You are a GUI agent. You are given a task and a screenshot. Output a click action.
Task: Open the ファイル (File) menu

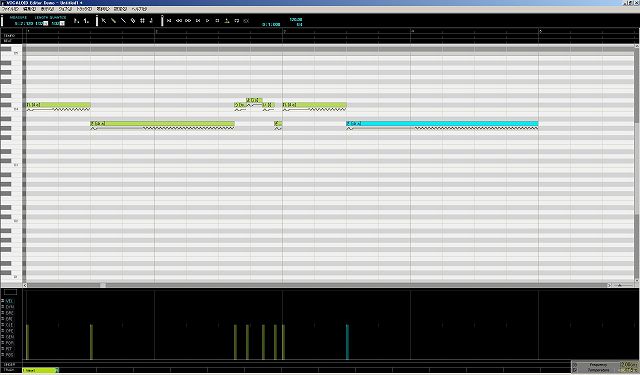coord(11,9)
